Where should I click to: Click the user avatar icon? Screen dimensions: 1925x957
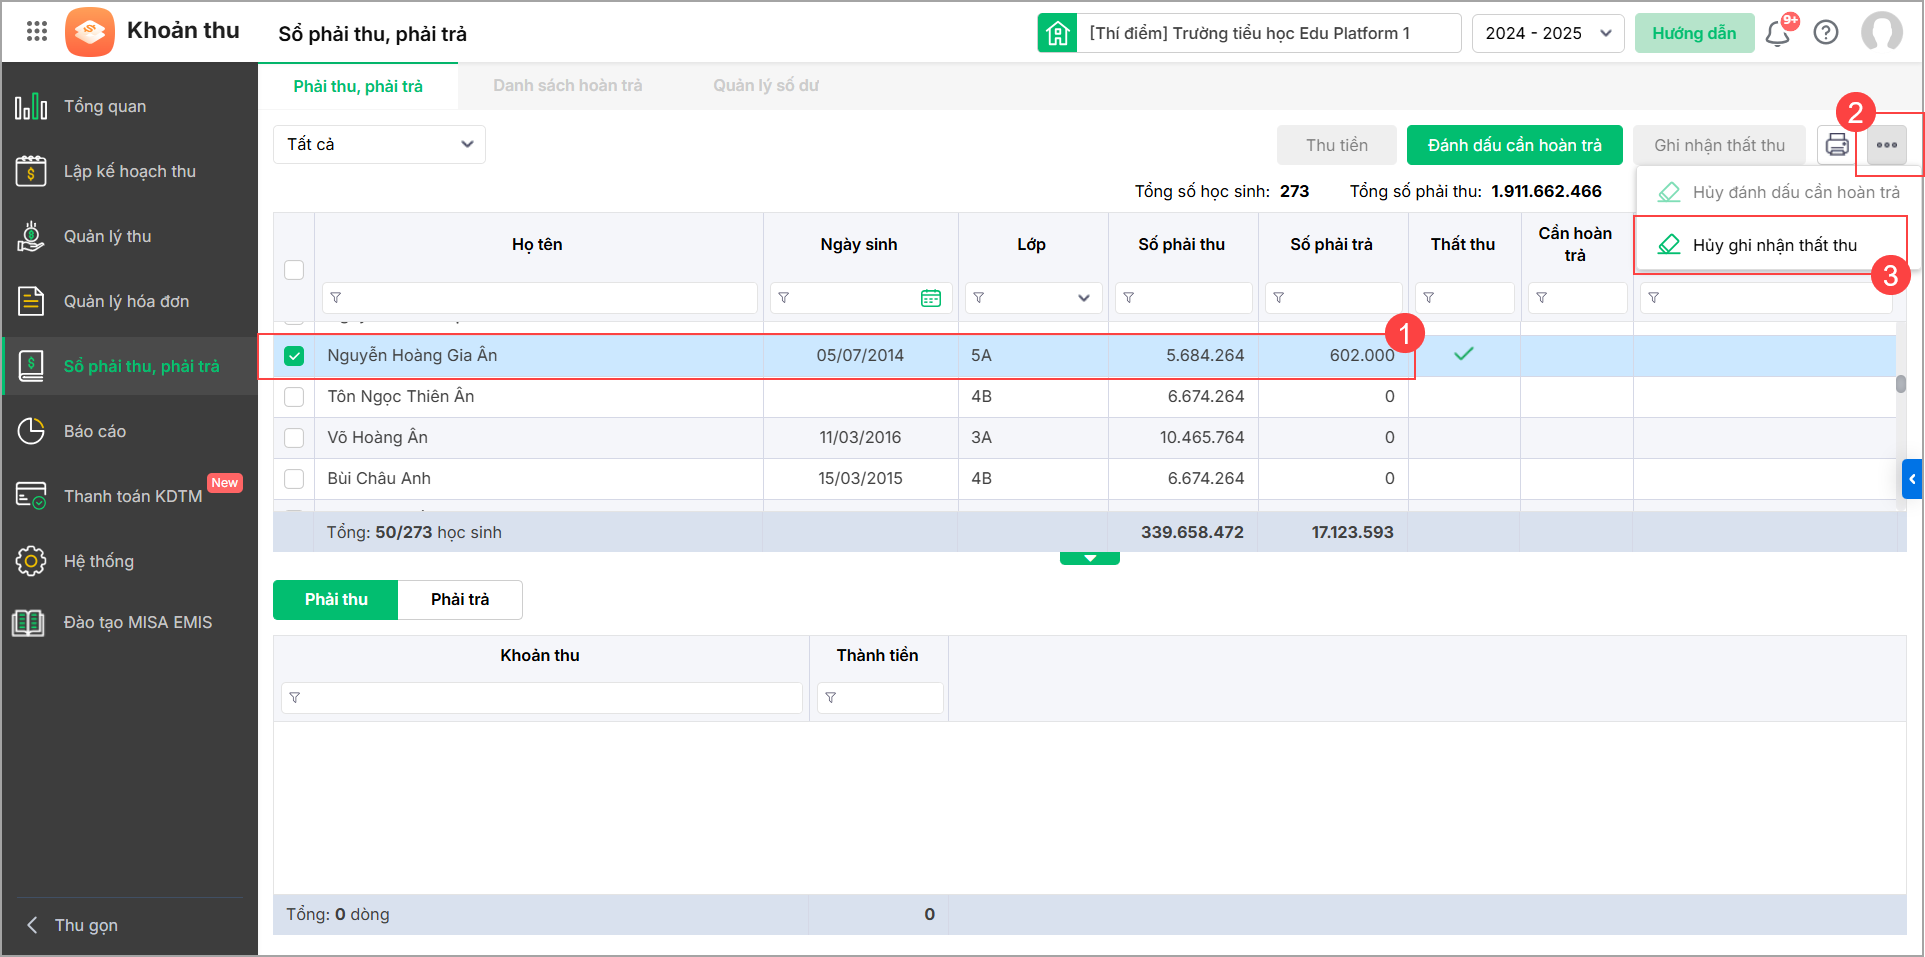click(x=1881, y=32)
